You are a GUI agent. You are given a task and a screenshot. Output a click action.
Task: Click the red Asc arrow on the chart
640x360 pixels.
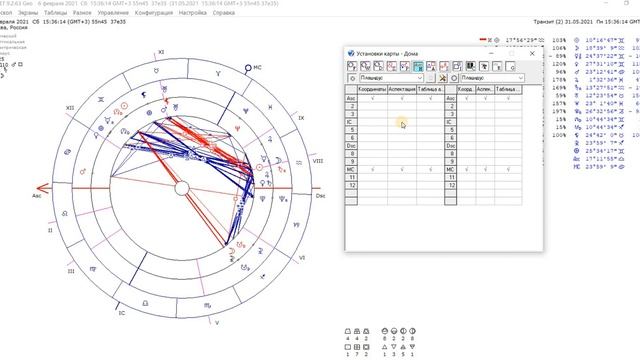tap(43, 188)
